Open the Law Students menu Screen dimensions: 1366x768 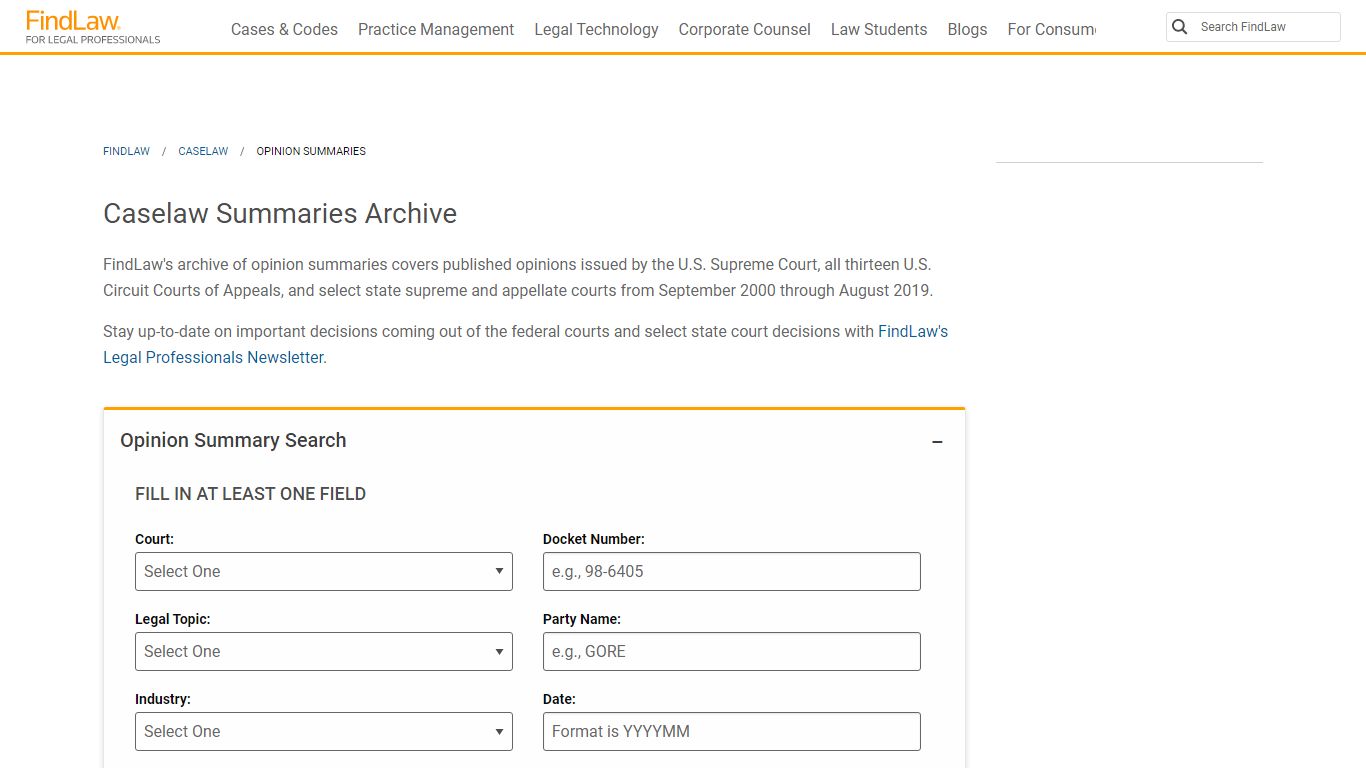[x=879, y=29]
